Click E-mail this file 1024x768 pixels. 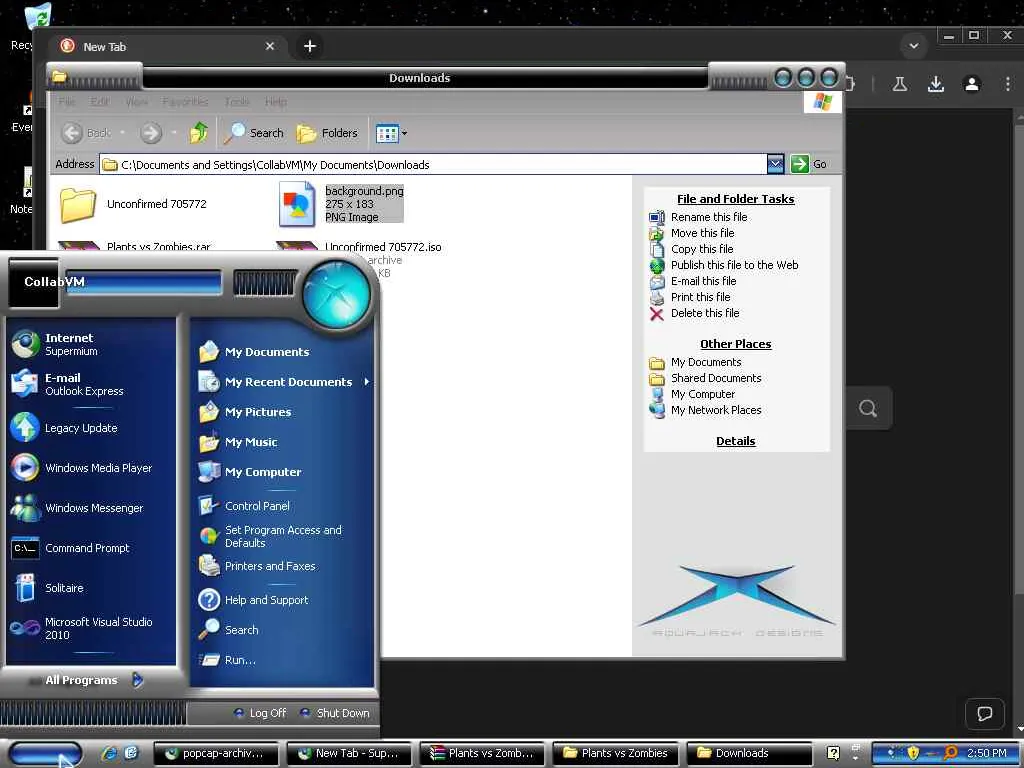tap(703, 281)
